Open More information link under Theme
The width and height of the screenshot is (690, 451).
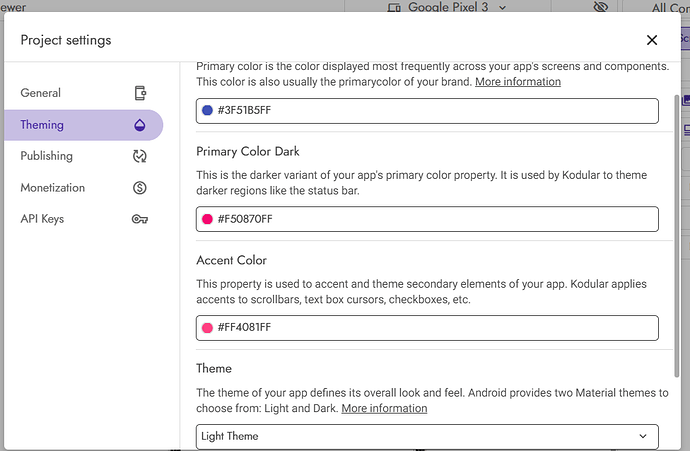tap(384, 409)
